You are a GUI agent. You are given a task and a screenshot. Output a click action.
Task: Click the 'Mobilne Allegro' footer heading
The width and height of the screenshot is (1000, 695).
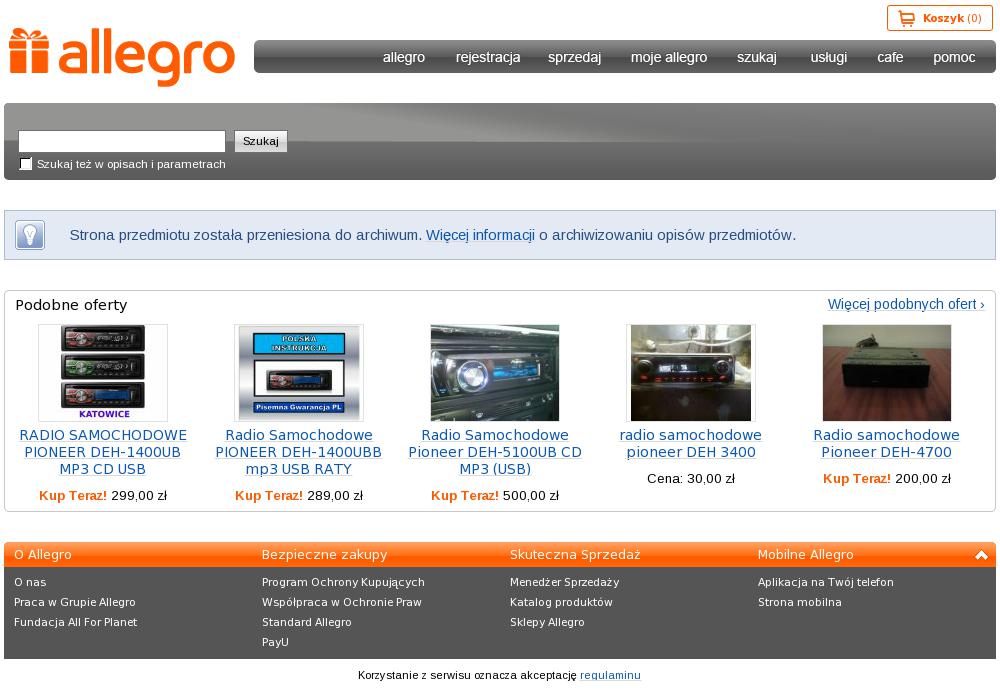point(805,555)
